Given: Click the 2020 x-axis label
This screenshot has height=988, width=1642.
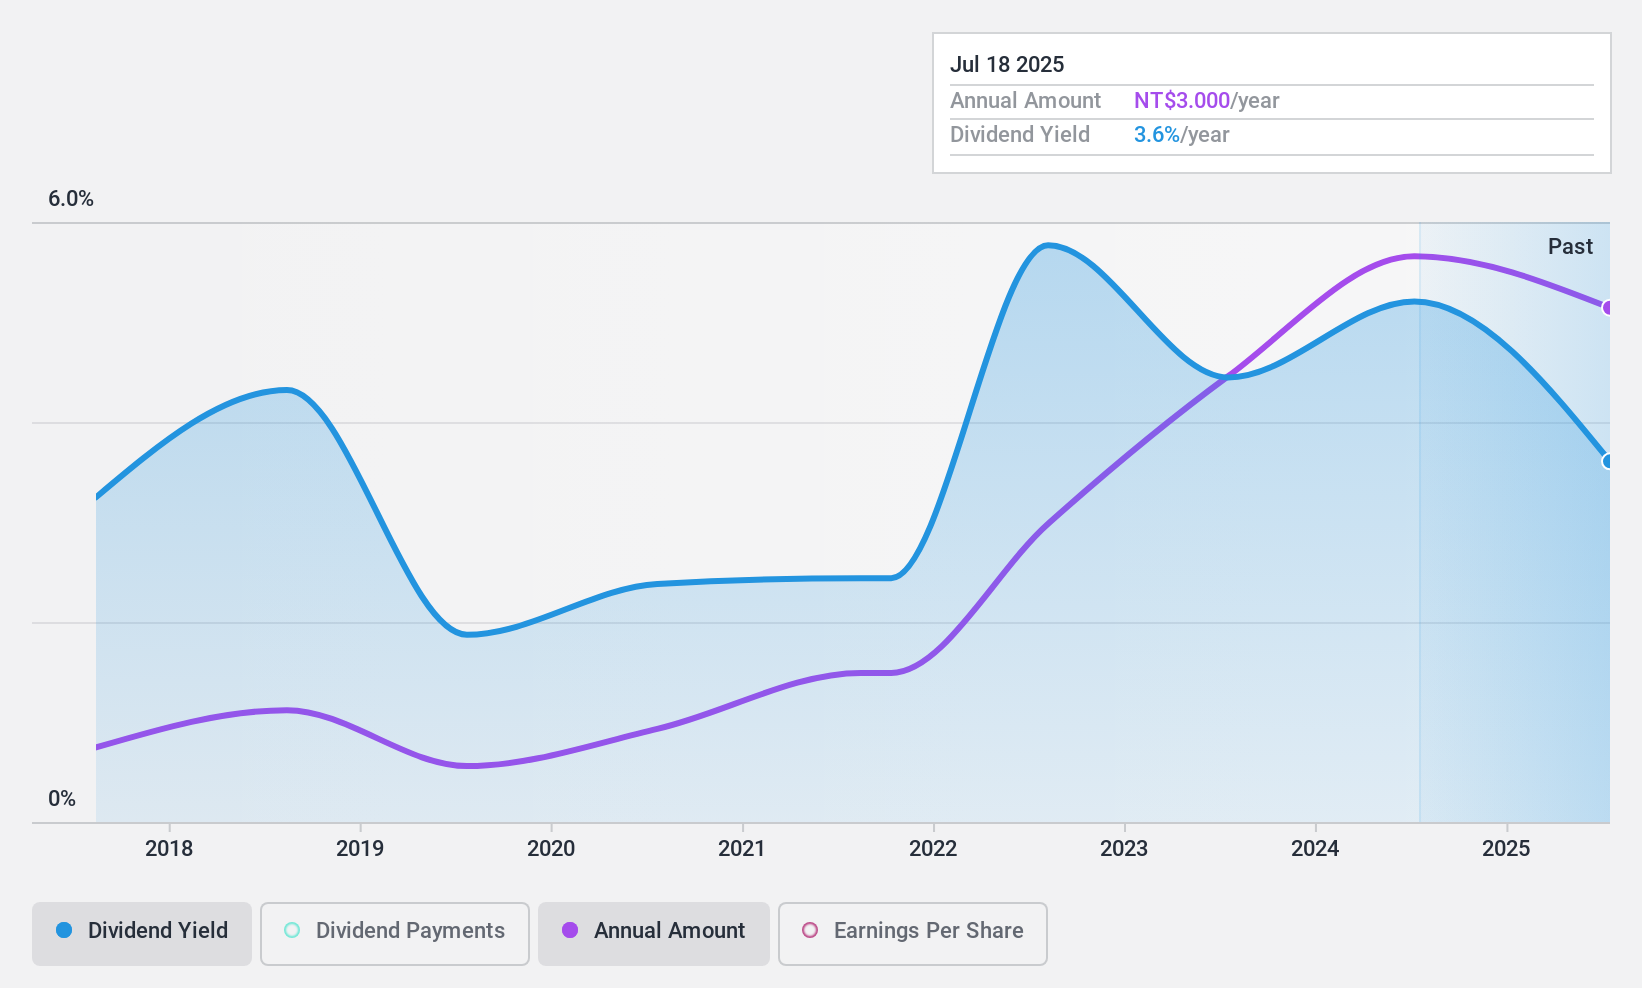Looking at the screenshot, I should [x=551, y=849].
